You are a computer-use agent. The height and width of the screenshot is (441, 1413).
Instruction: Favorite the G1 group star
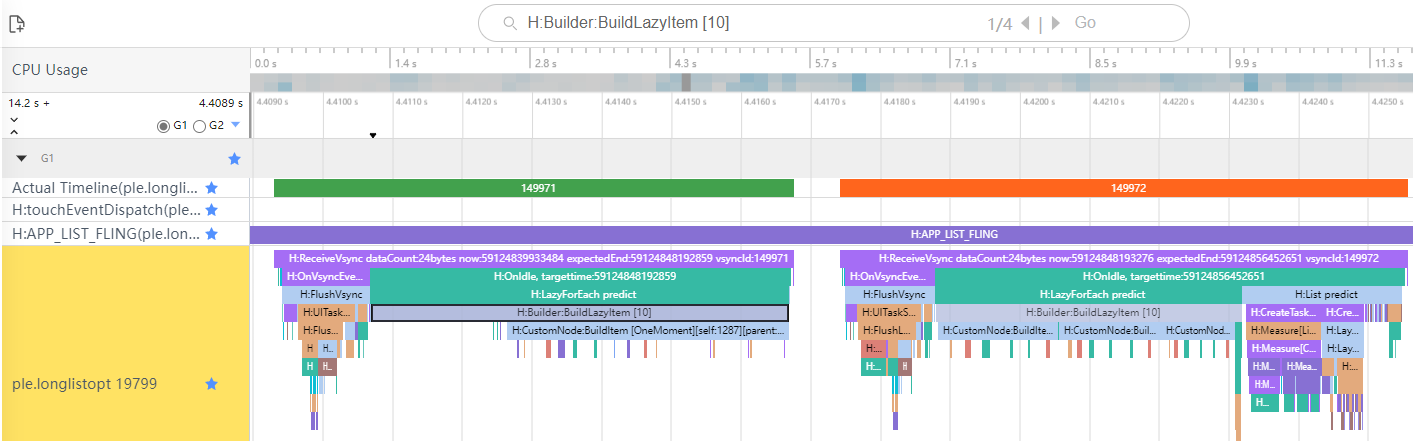click(x=234, y=158)
